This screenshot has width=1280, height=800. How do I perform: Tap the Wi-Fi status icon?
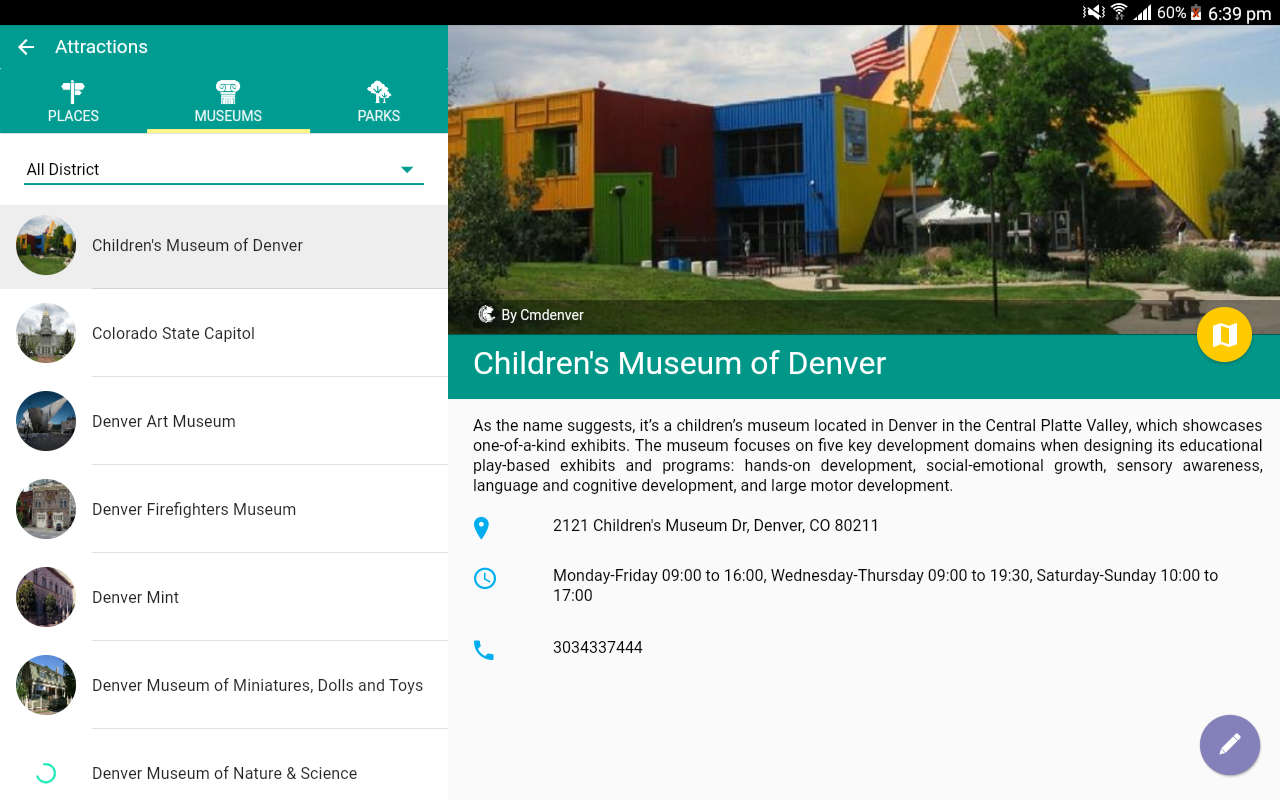click(1119, 13)
